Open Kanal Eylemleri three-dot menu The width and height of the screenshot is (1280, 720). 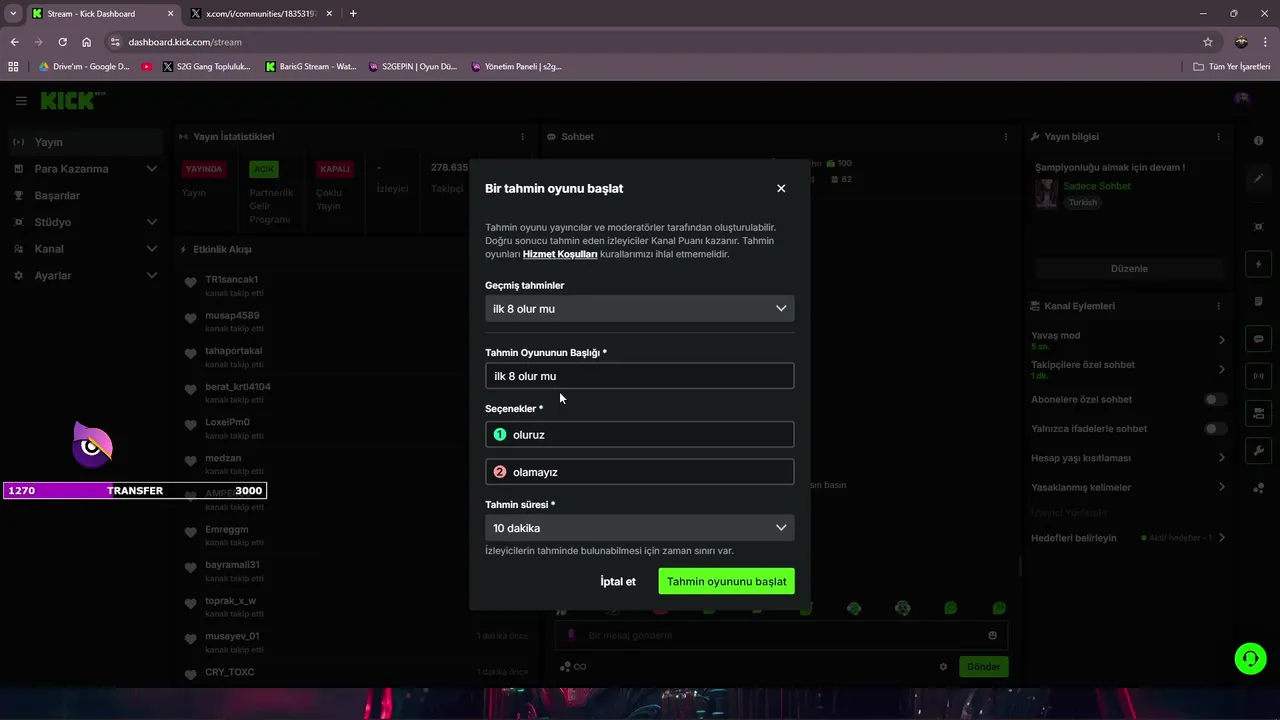tap(1218, 306)
